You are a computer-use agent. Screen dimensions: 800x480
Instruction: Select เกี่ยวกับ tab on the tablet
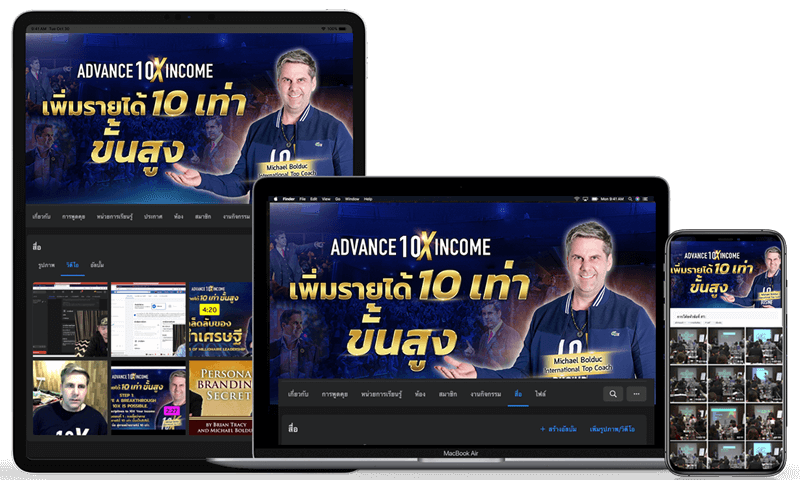[x=41, y=216]
